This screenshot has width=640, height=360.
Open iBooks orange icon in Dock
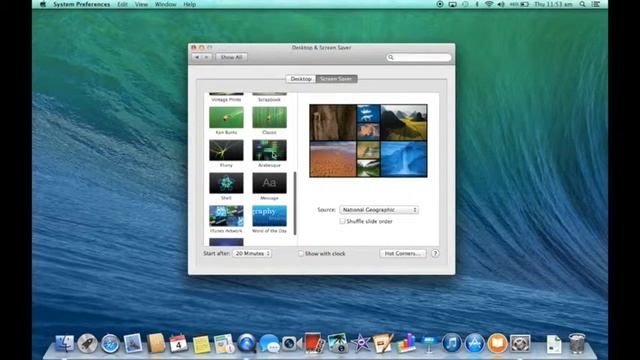pos(497,343)
